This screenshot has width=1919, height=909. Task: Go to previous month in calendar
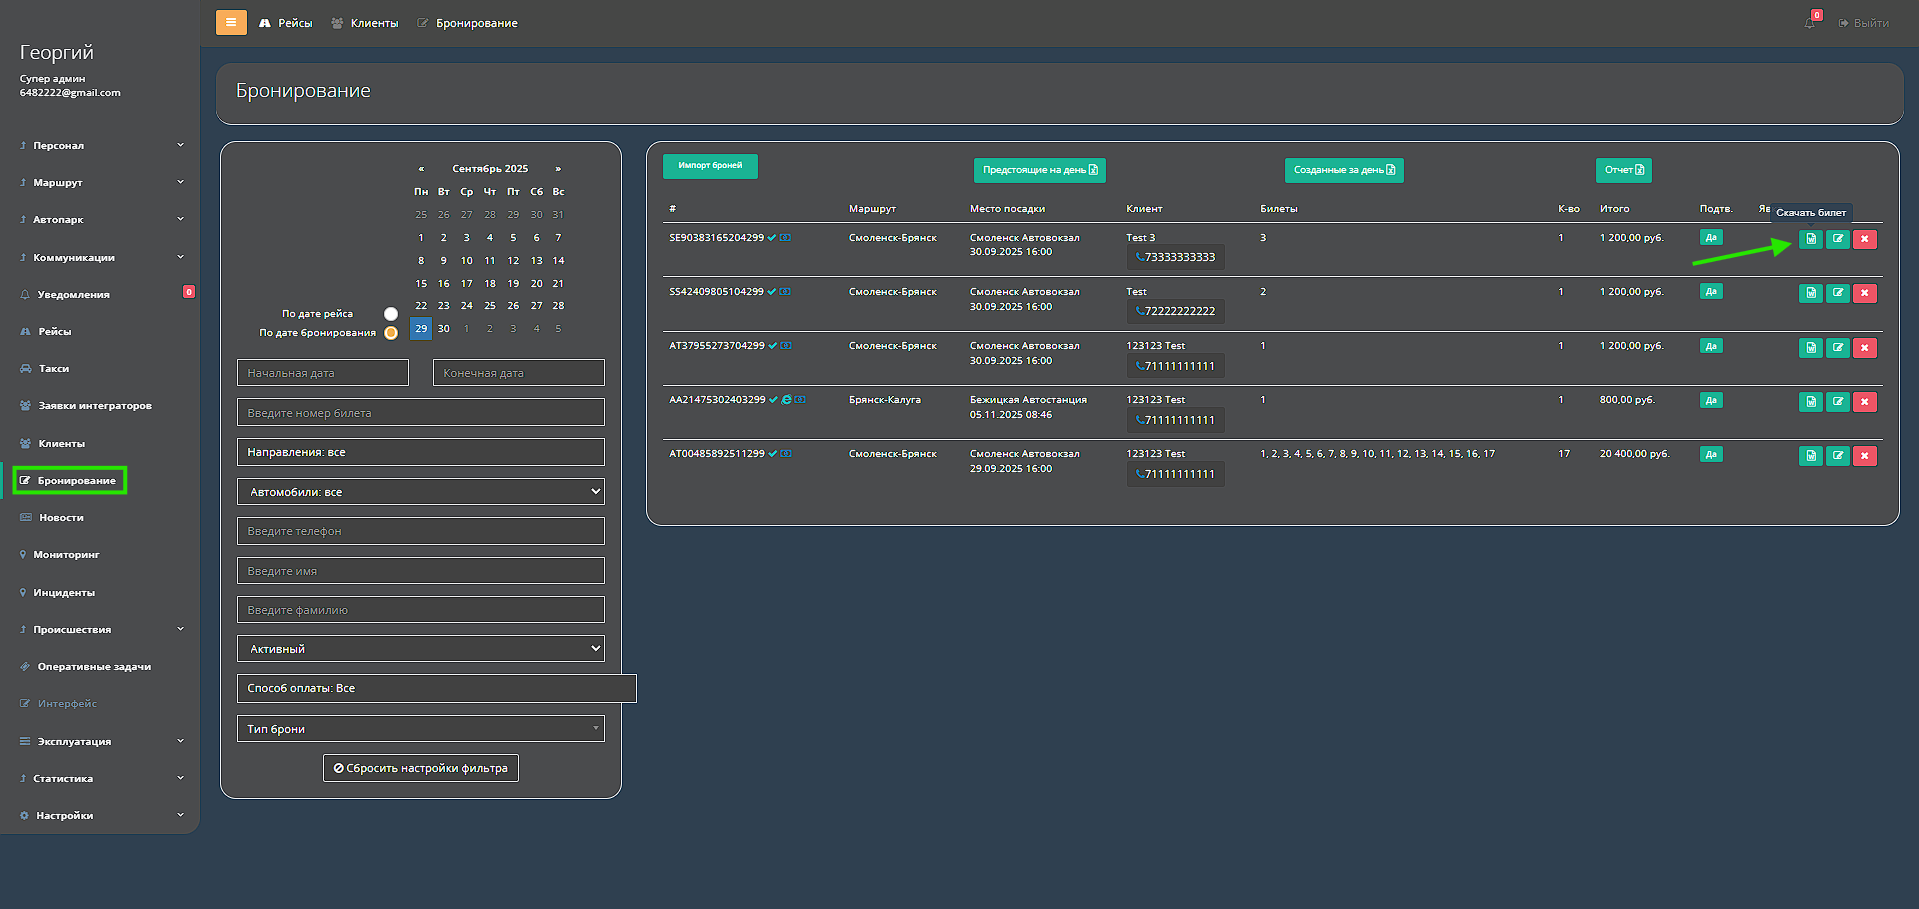click(421, 169)
